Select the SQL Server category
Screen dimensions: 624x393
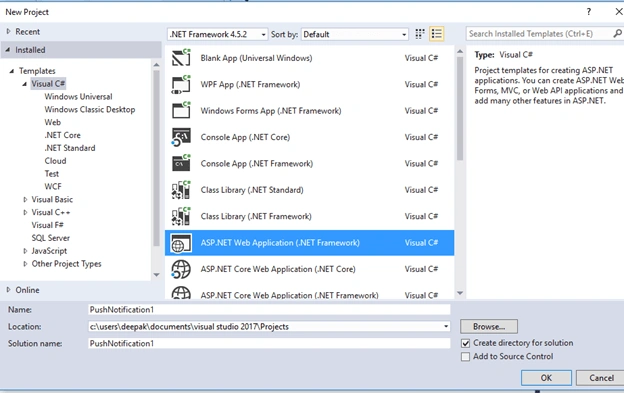click(x=51, y=238)
